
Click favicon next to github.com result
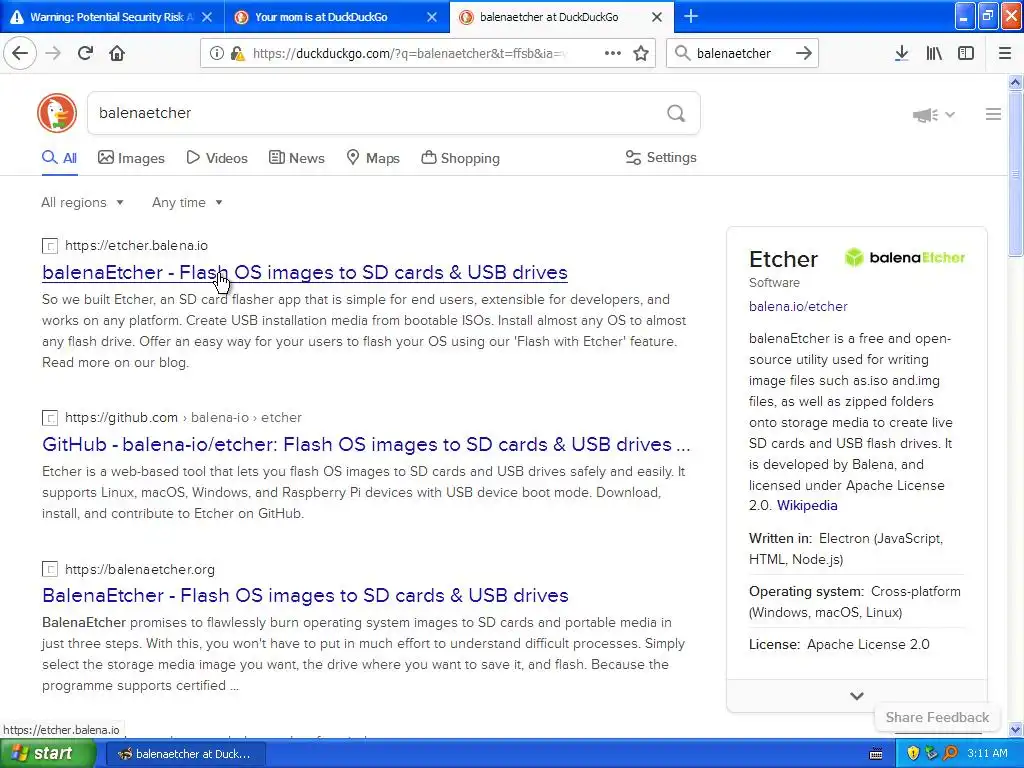click(x=50, y=418)
